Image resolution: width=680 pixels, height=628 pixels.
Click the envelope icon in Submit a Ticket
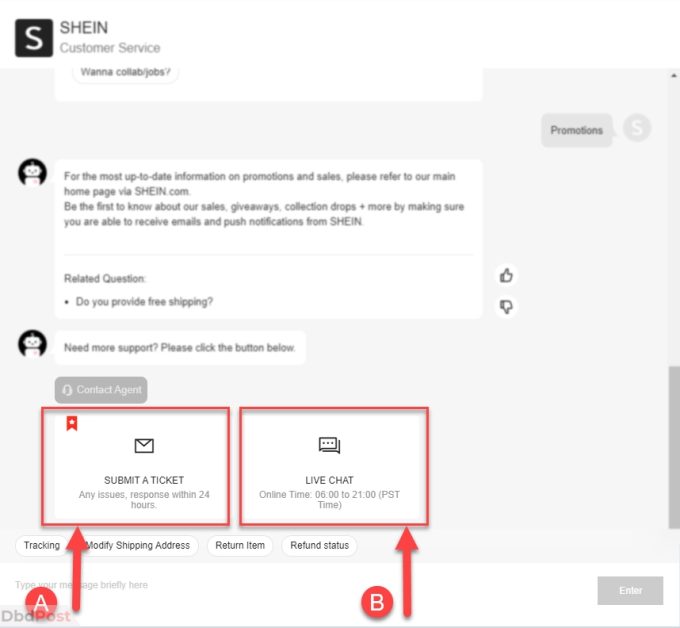(144, 445)
